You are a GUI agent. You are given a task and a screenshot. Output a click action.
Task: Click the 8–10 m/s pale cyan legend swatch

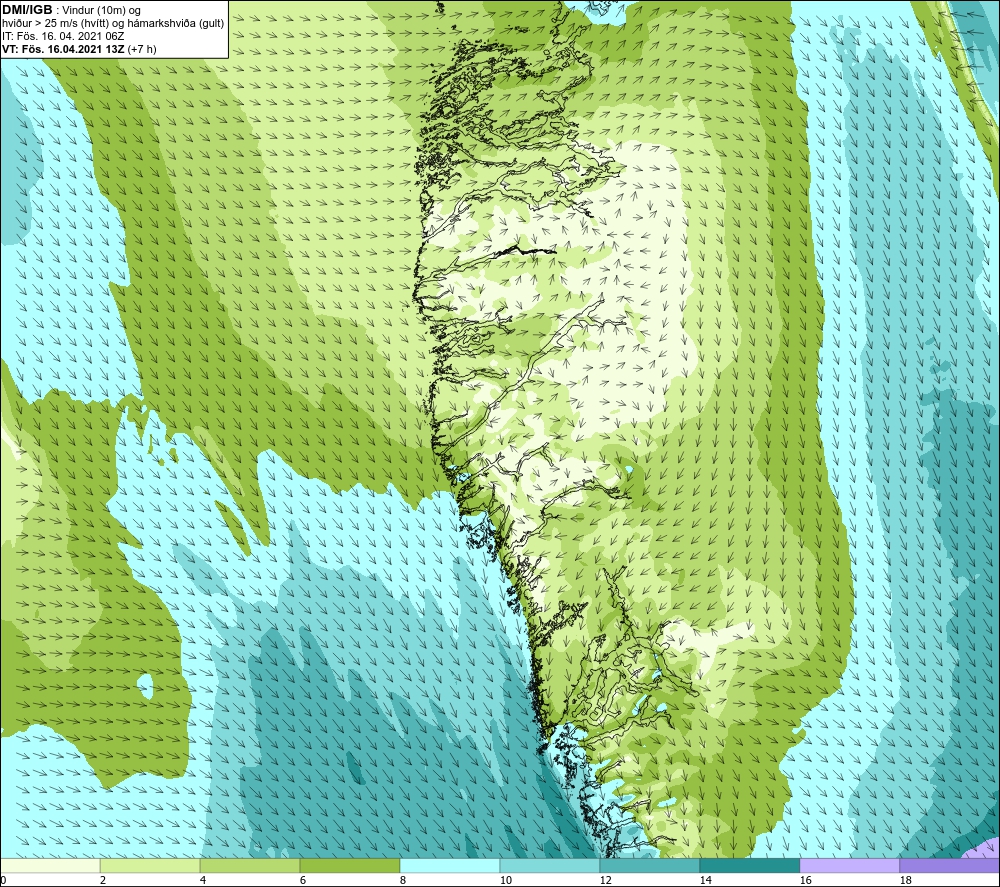coord(450,865)
